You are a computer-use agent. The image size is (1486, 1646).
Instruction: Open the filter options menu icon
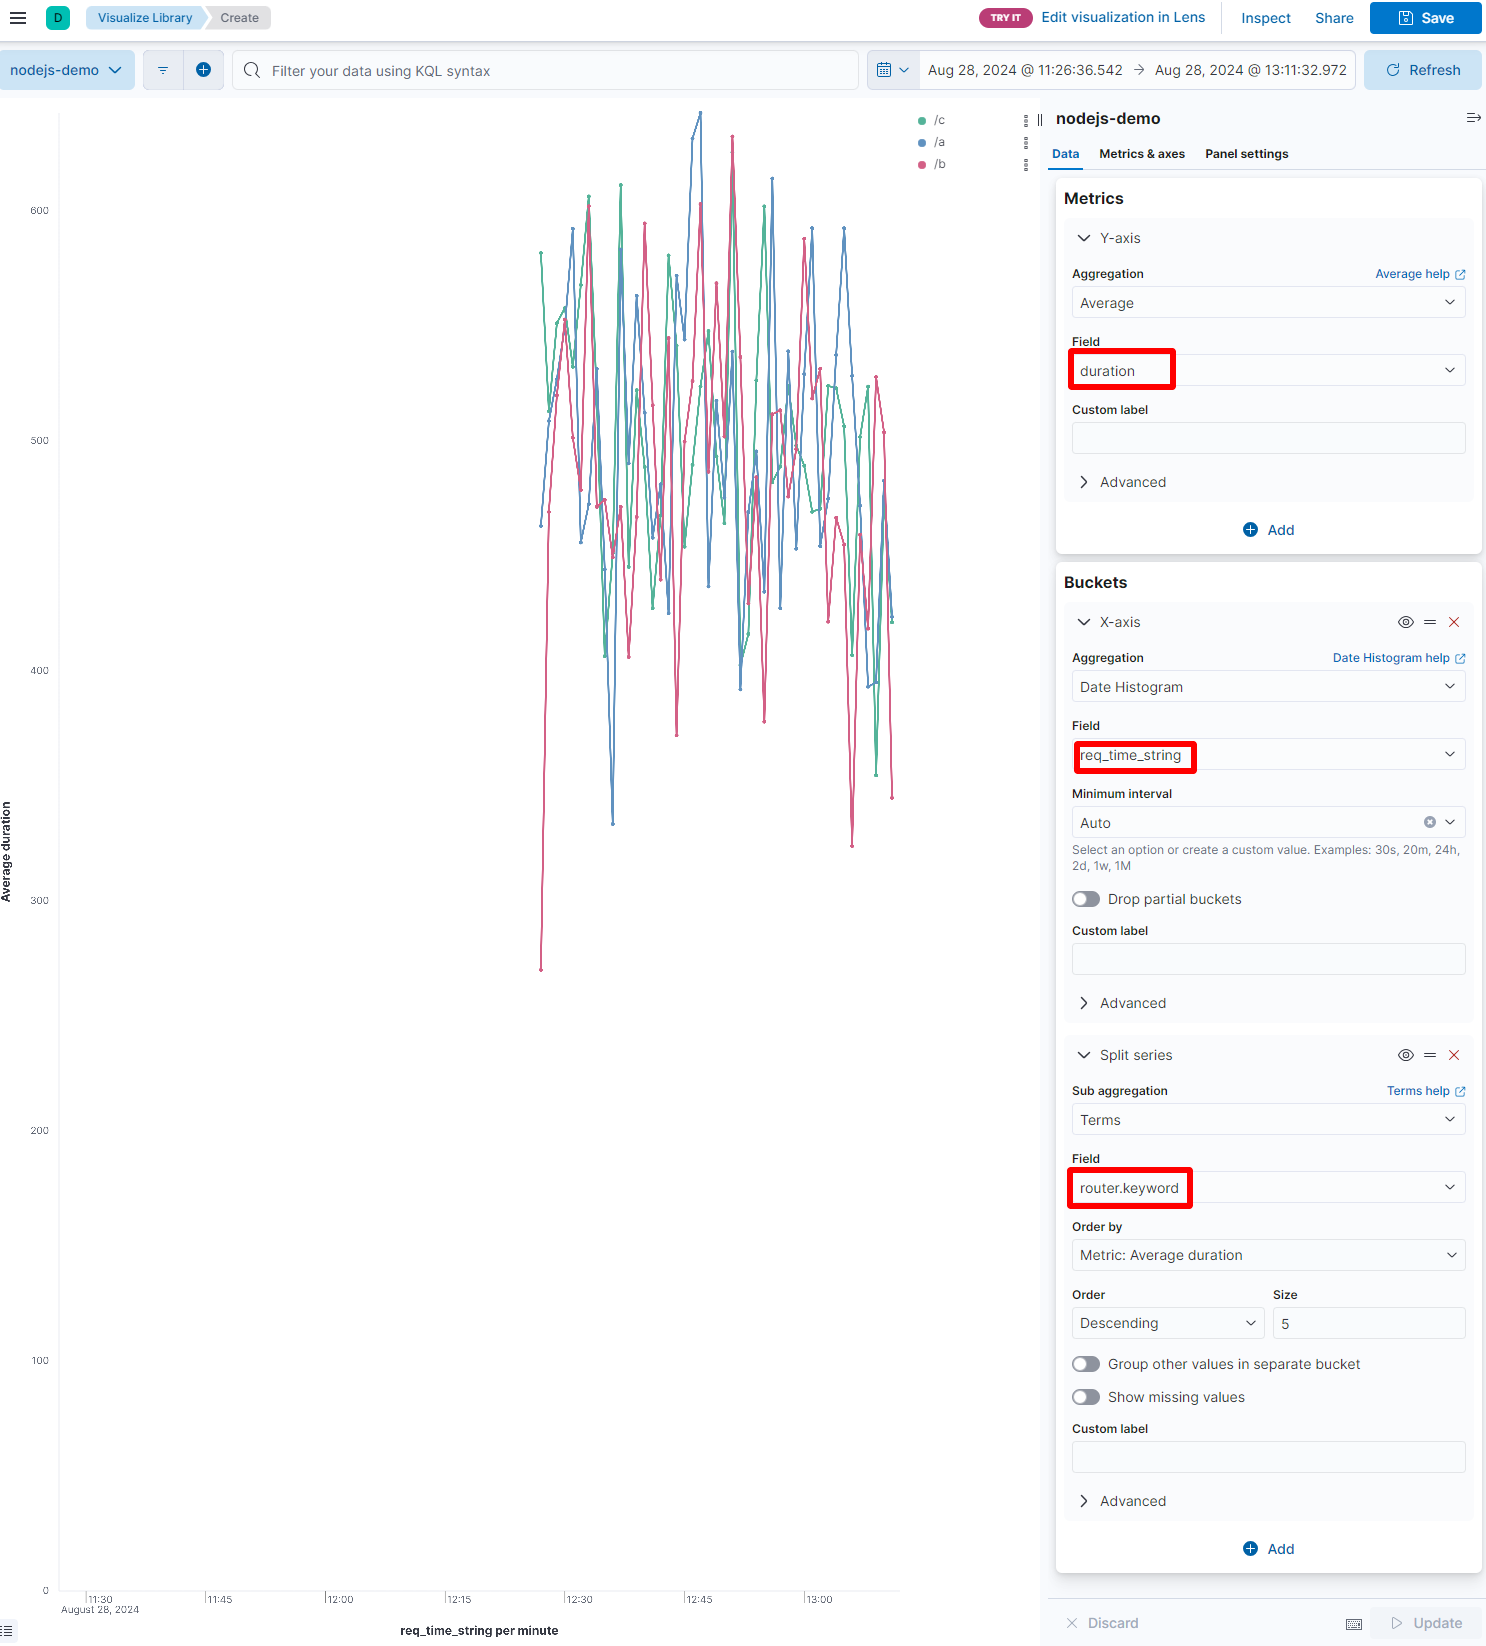point(163,70)
